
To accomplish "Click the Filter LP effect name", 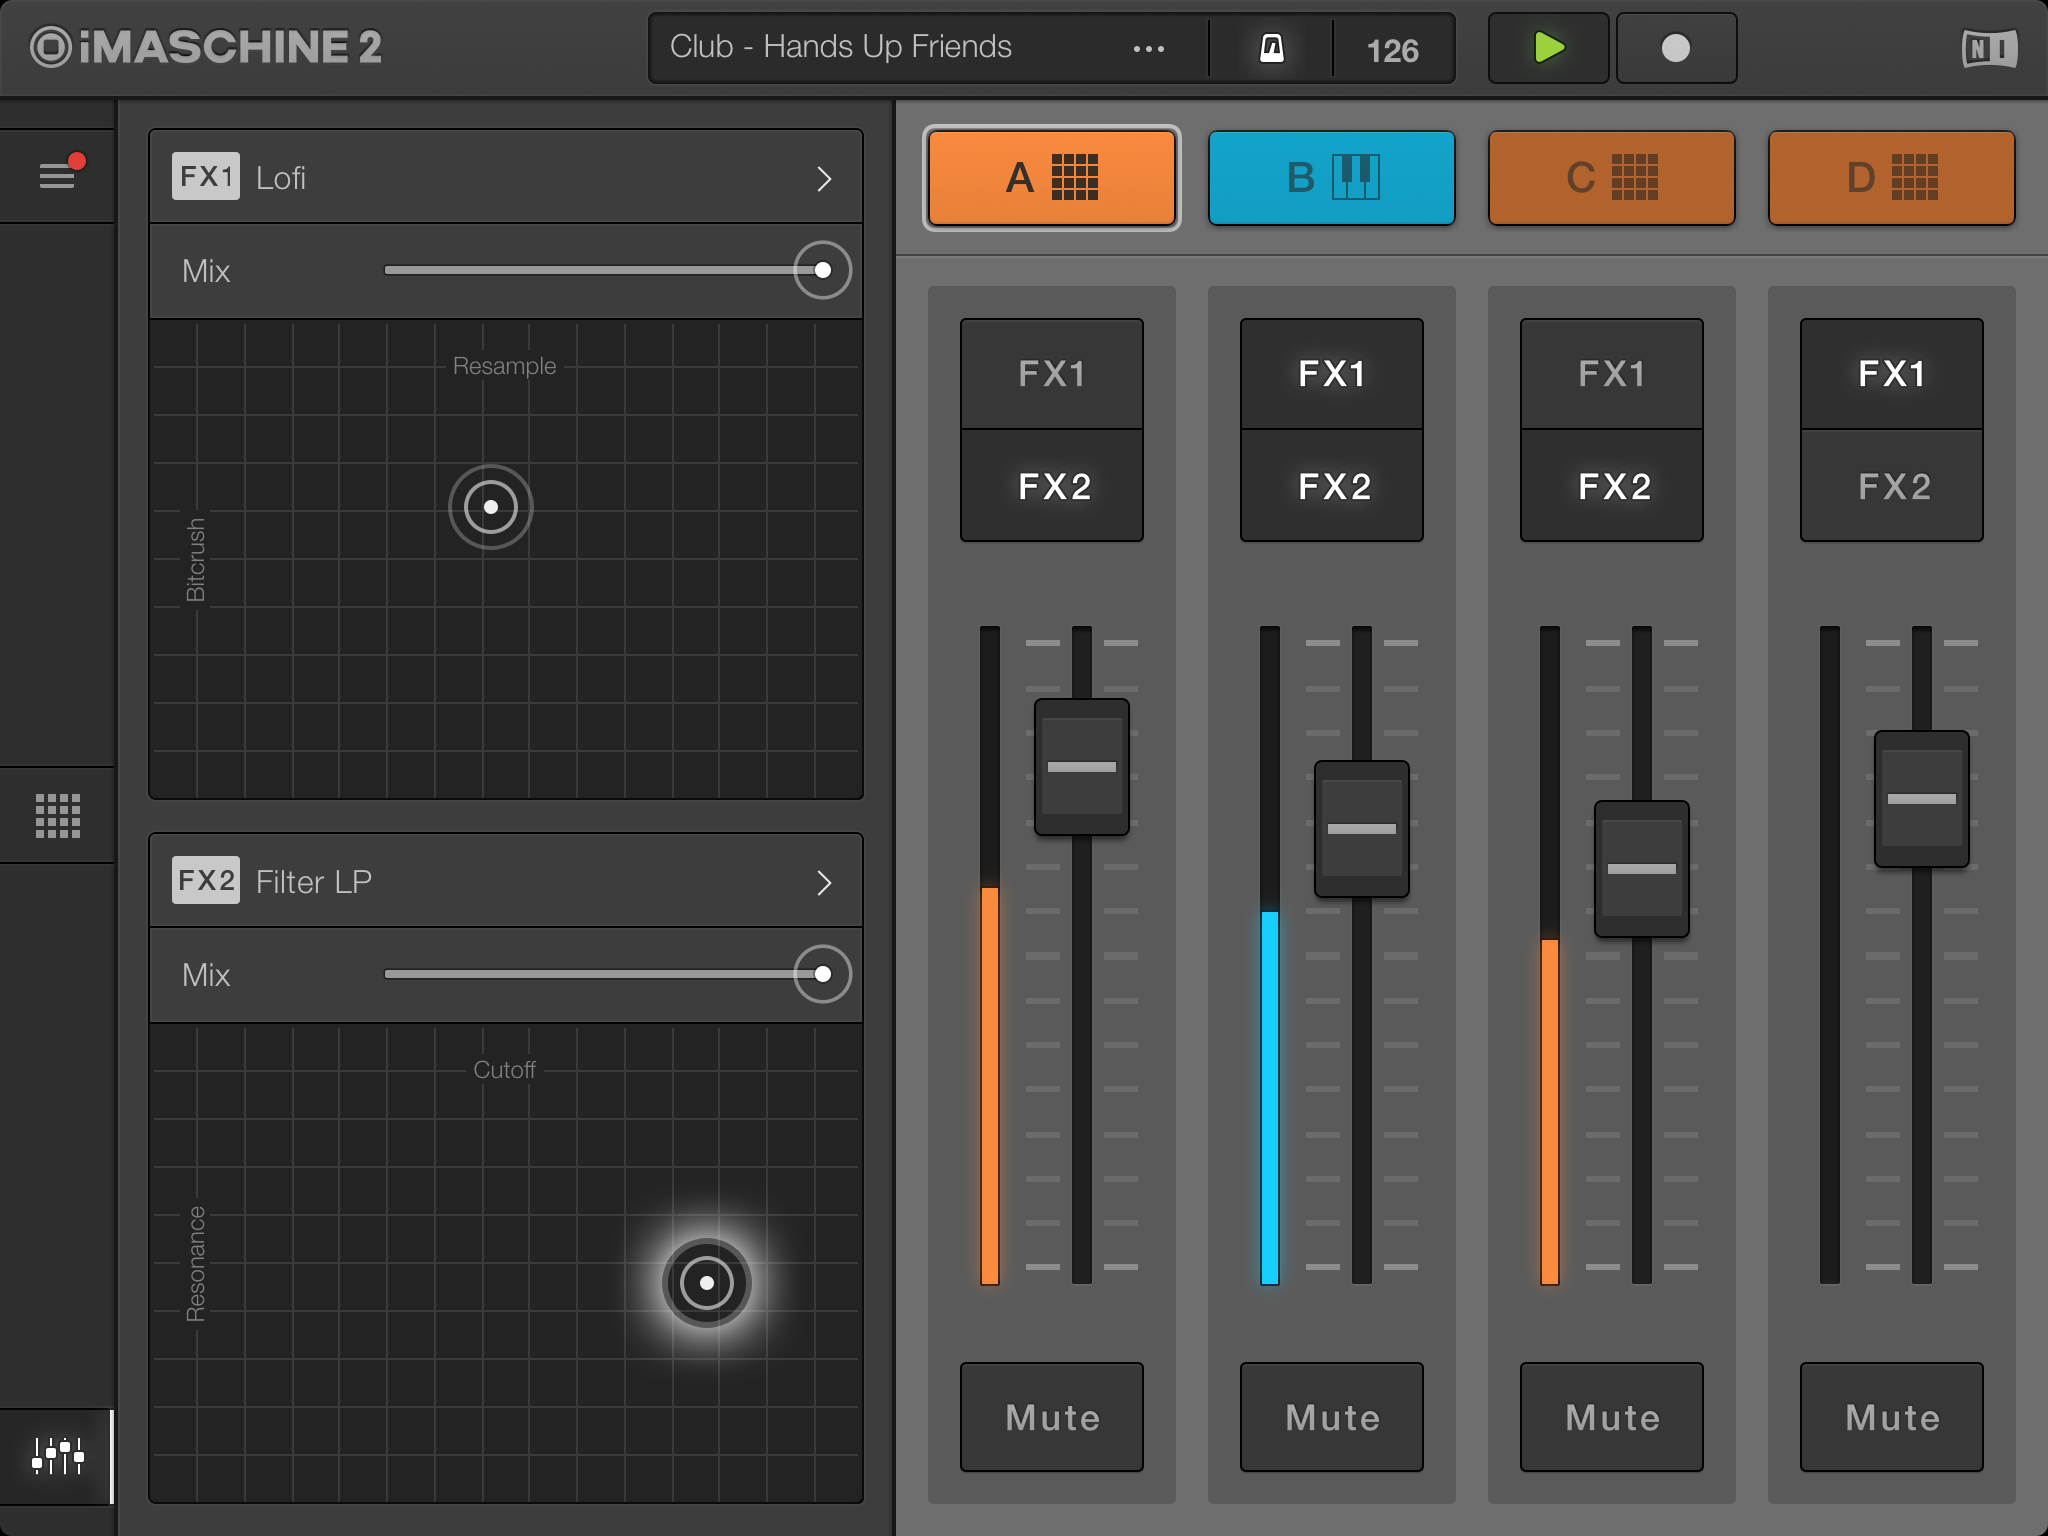I will [x=314, y=882].
